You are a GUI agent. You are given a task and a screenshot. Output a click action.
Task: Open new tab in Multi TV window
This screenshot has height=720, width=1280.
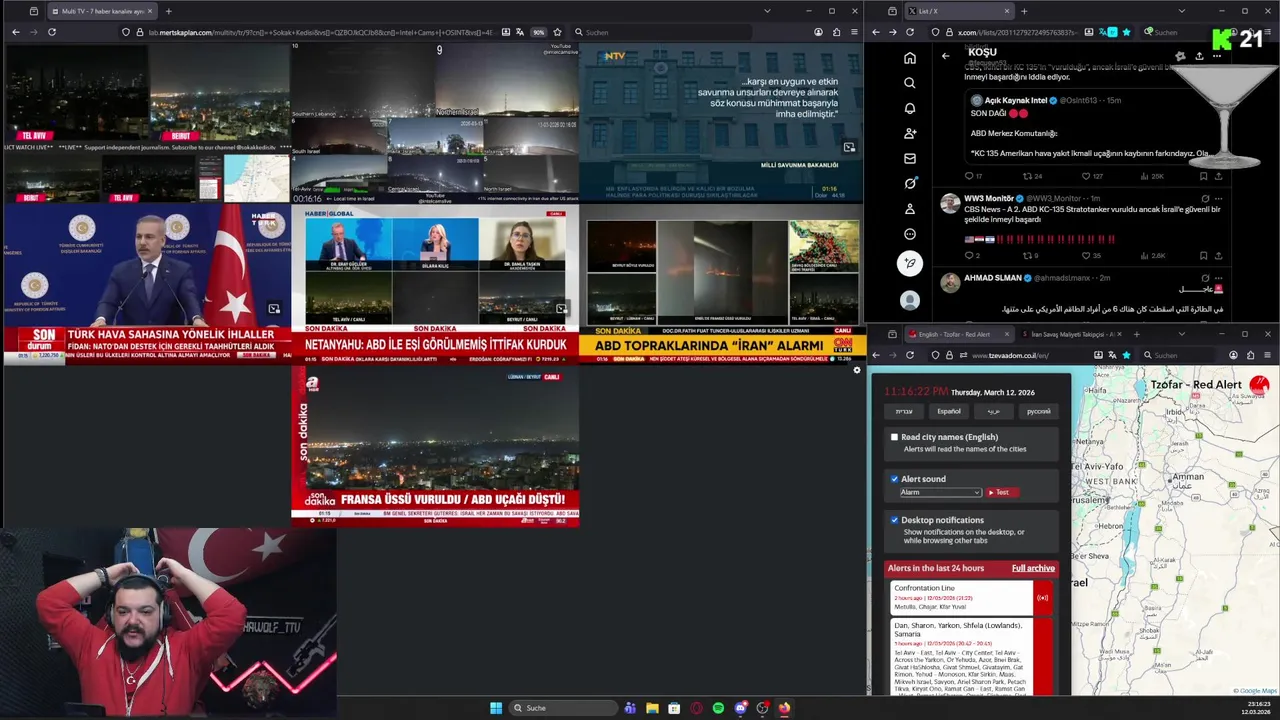click(x=168, y=11)
